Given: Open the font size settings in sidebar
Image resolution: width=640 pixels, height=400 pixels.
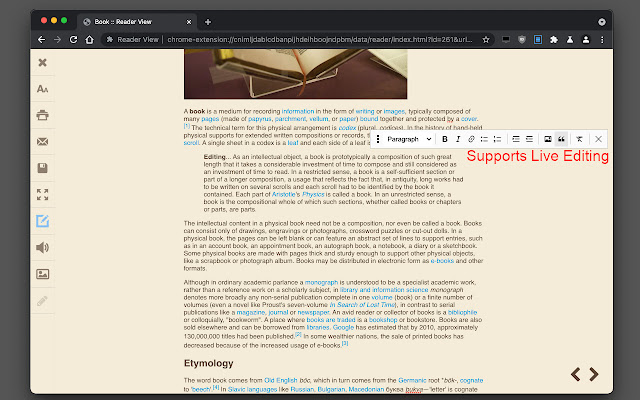Looking at the screenshot, I should pyautogui.click(x=42, y=89).
